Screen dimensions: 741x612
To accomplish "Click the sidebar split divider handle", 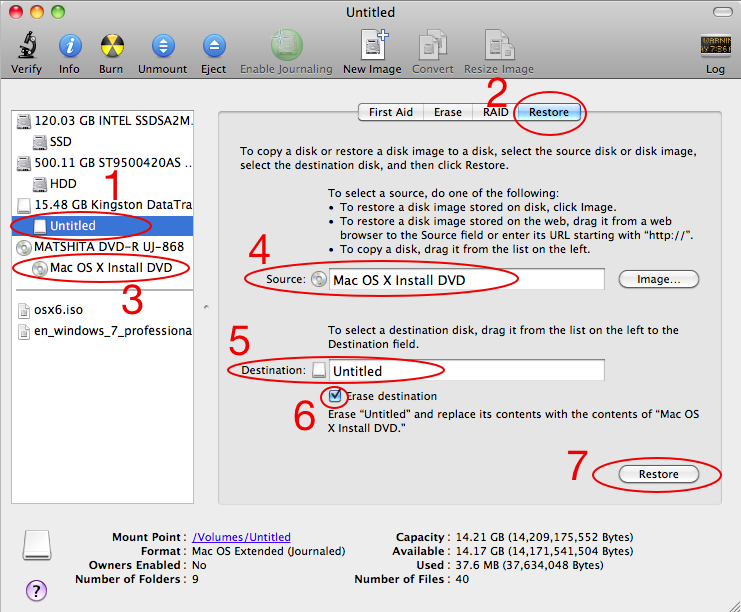I will pos(206,307).
